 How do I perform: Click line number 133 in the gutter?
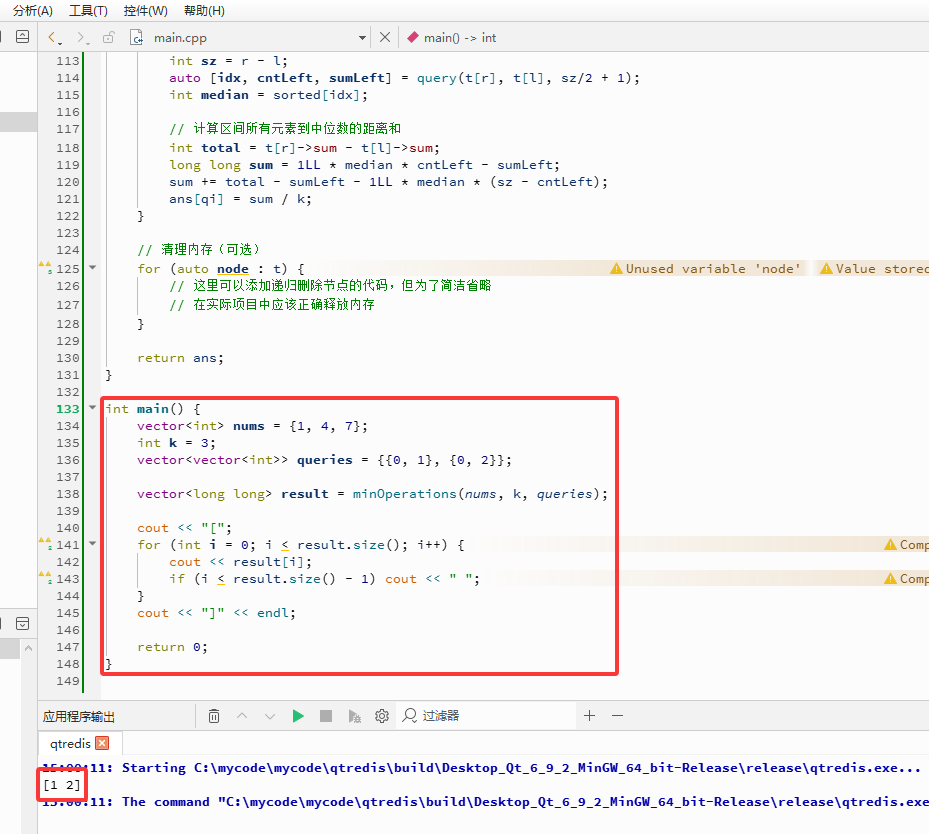coord(68,409)
